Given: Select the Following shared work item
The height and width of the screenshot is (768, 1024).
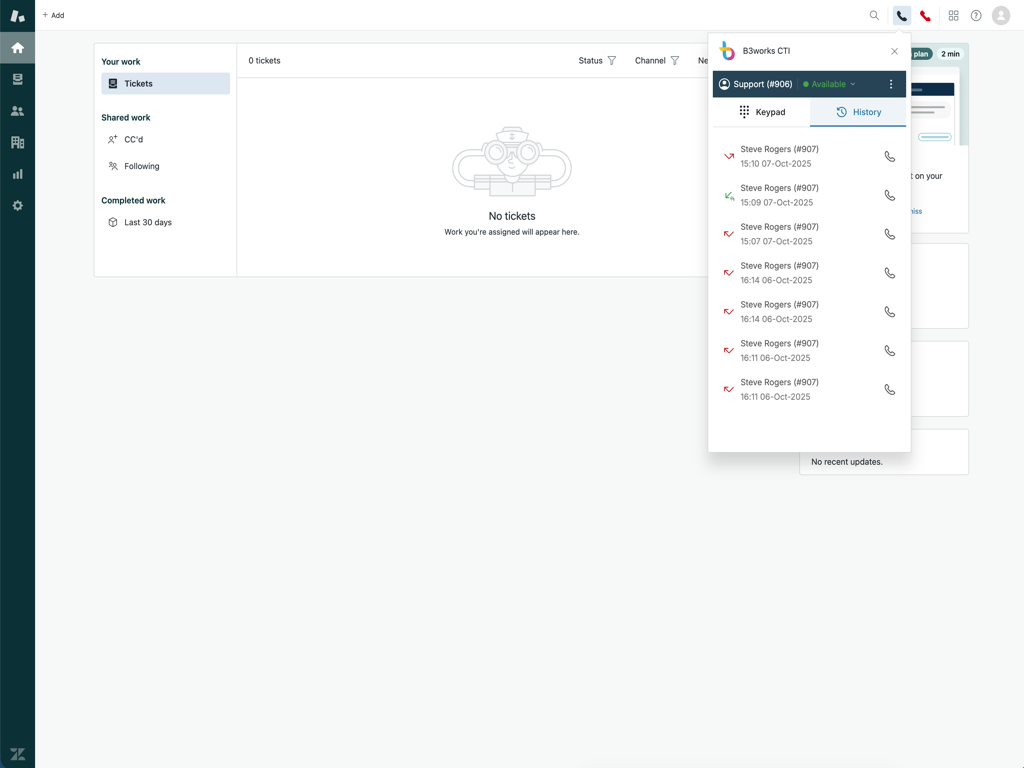Looking at the screenshot, I should [141, 166].
